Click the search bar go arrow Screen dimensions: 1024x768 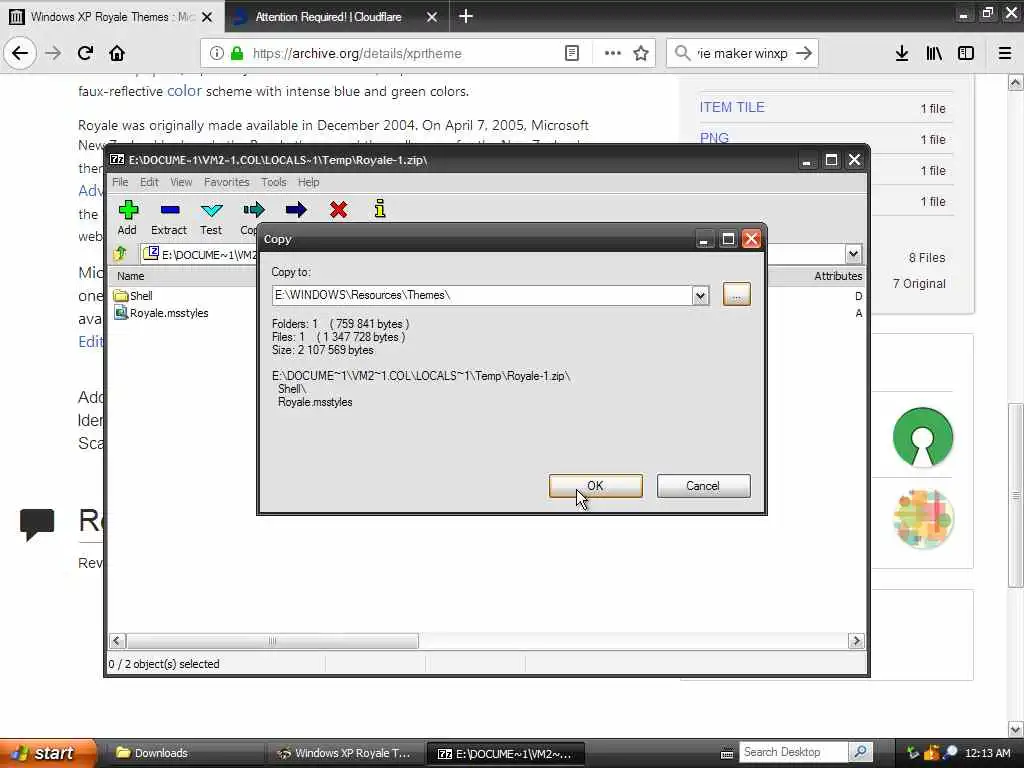[x=804, y=53]
